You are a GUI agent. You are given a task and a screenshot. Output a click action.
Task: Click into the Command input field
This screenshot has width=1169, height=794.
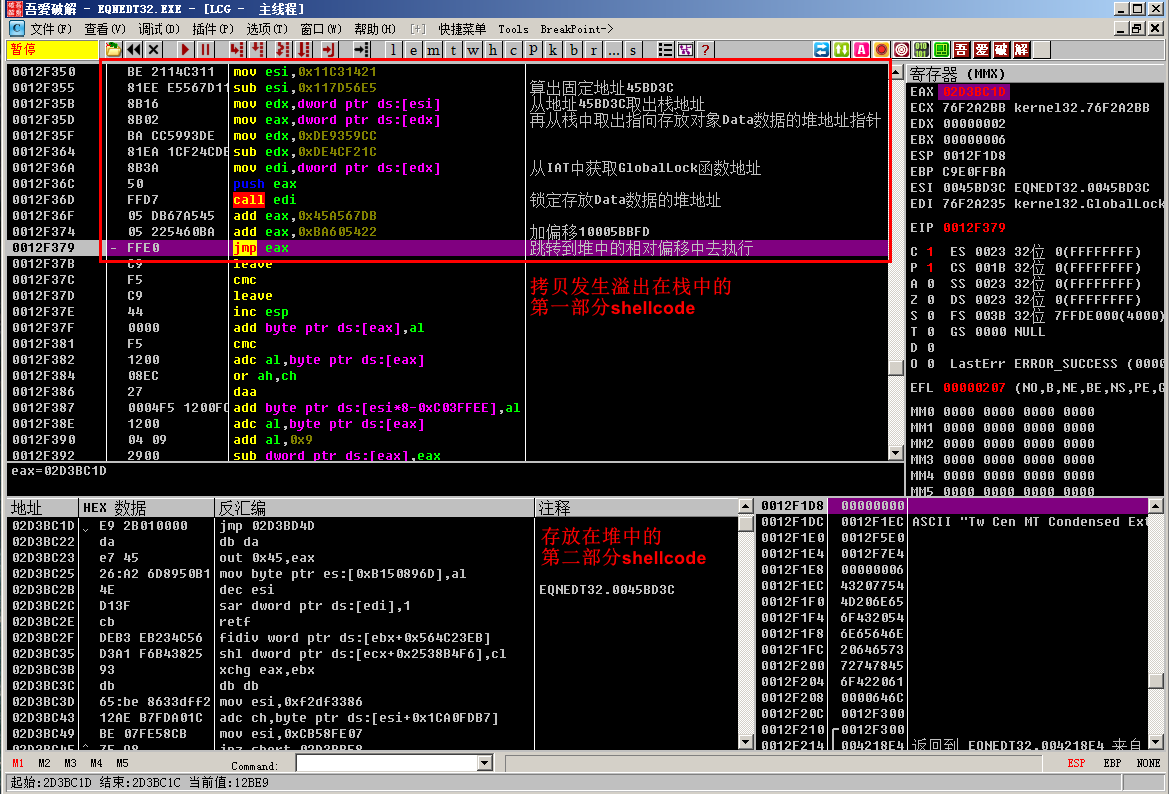click(x=387, y=763)
